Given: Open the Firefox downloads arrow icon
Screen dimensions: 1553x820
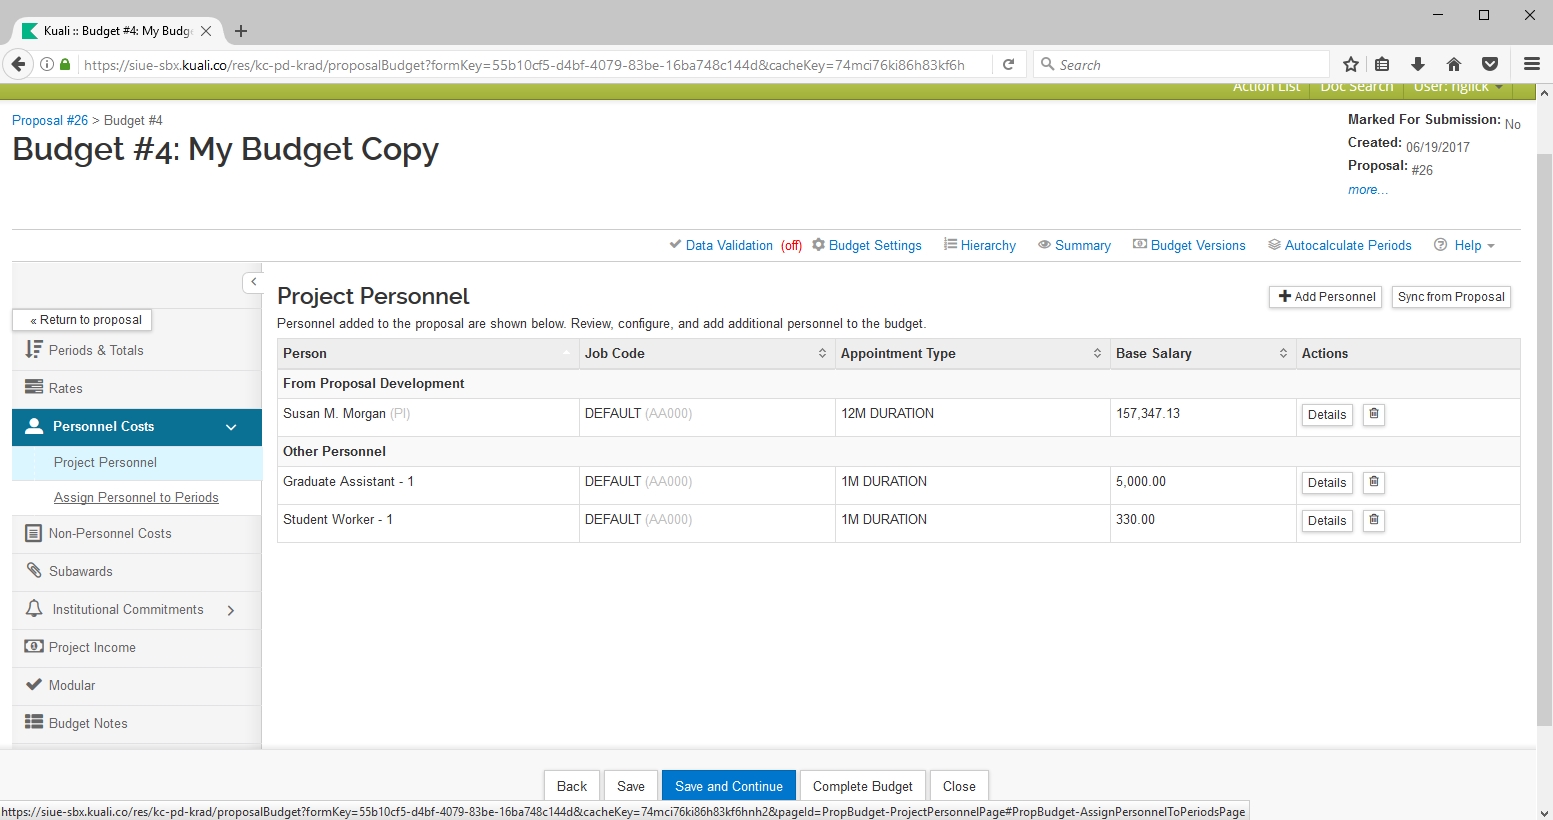Looking at the screenshot, I should pyautogui.click(x=1418, y=65).
